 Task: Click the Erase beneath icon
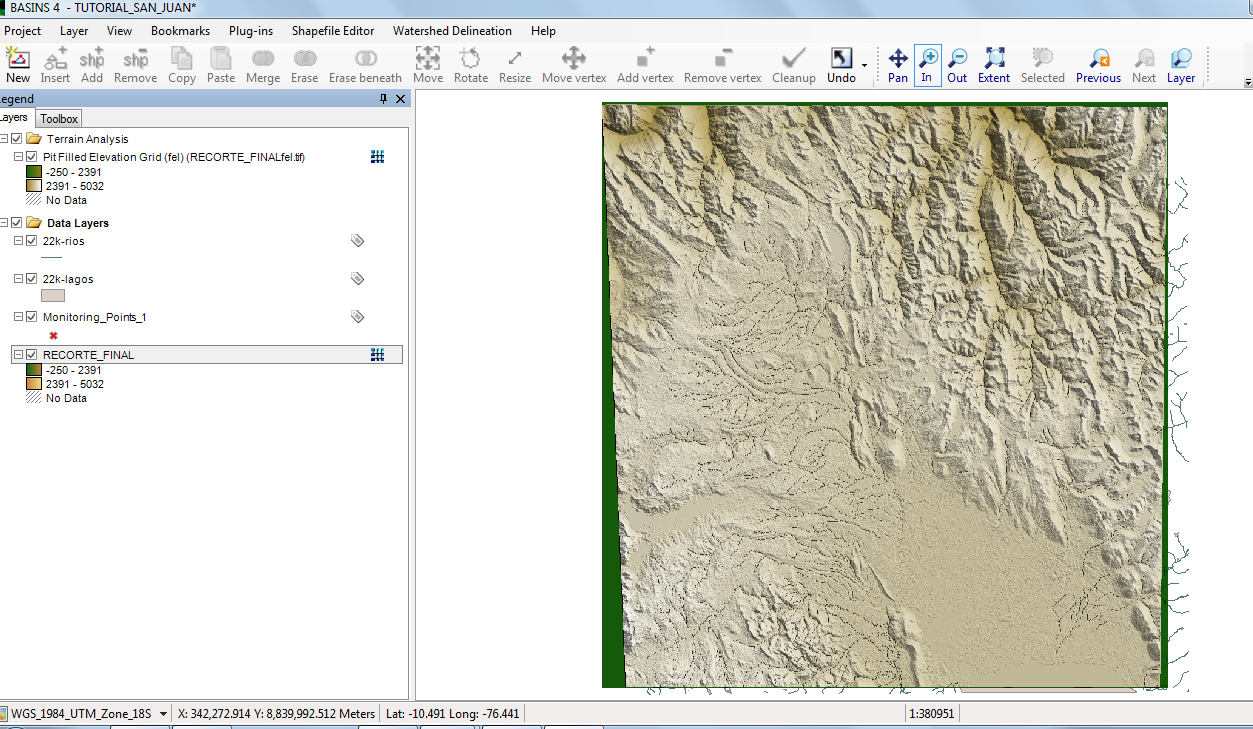[366, 59]
